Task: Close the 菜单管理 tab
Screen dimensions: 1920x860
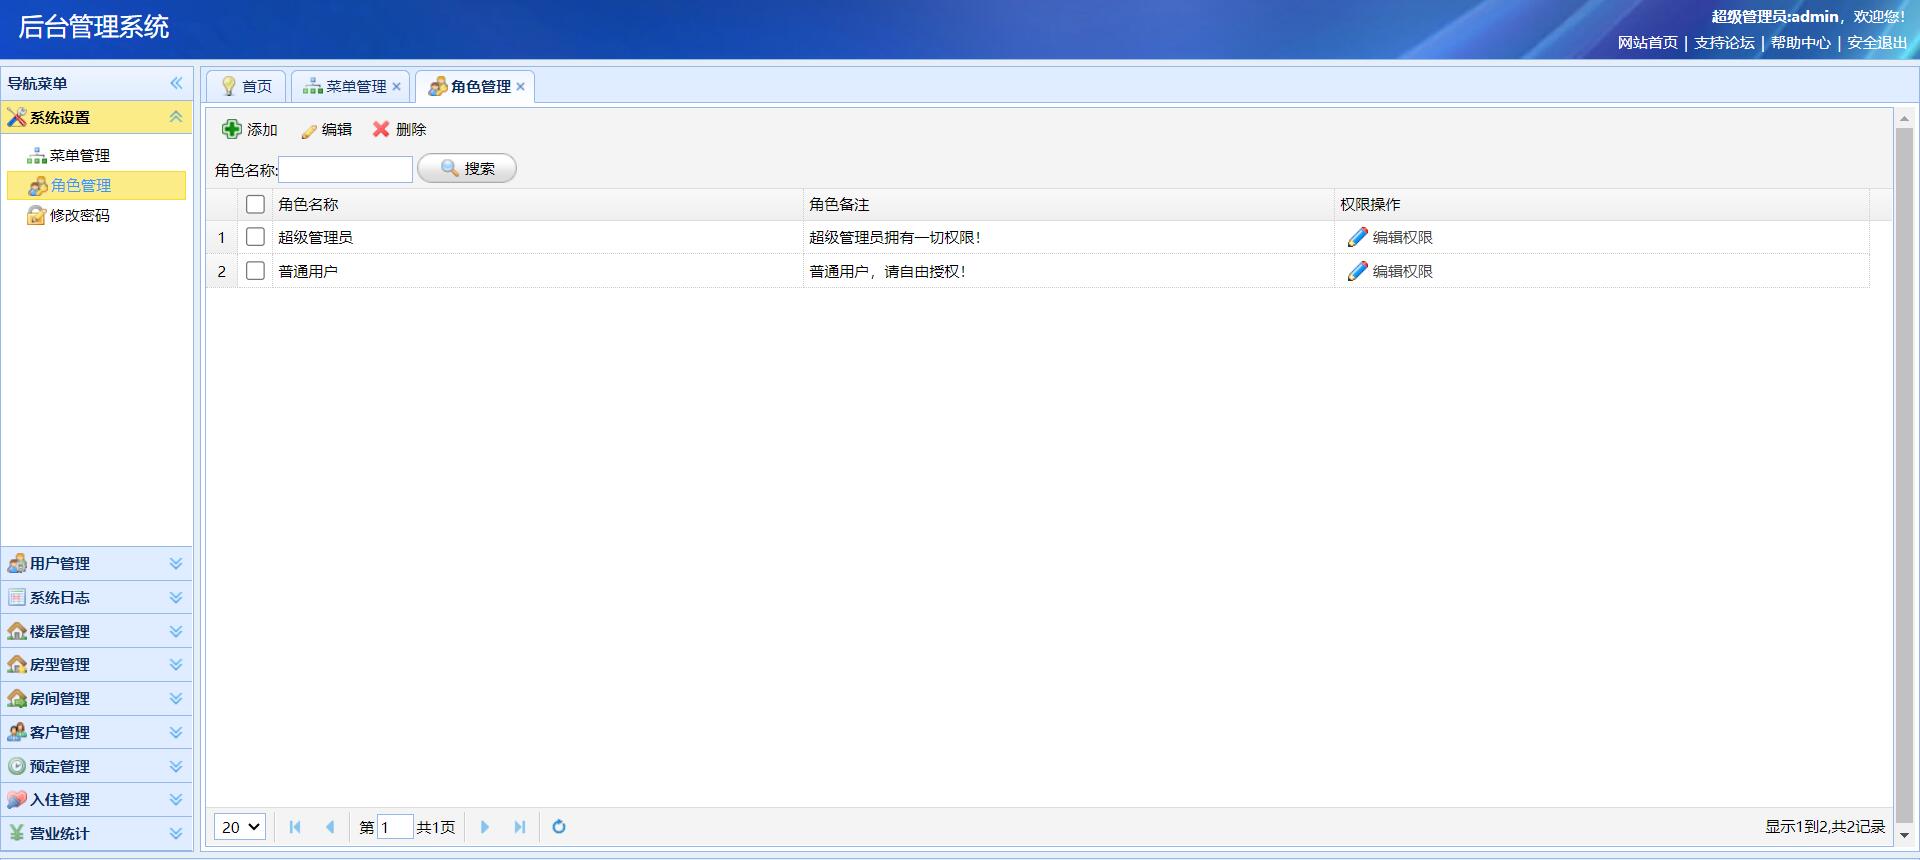Action: (397, 87)
